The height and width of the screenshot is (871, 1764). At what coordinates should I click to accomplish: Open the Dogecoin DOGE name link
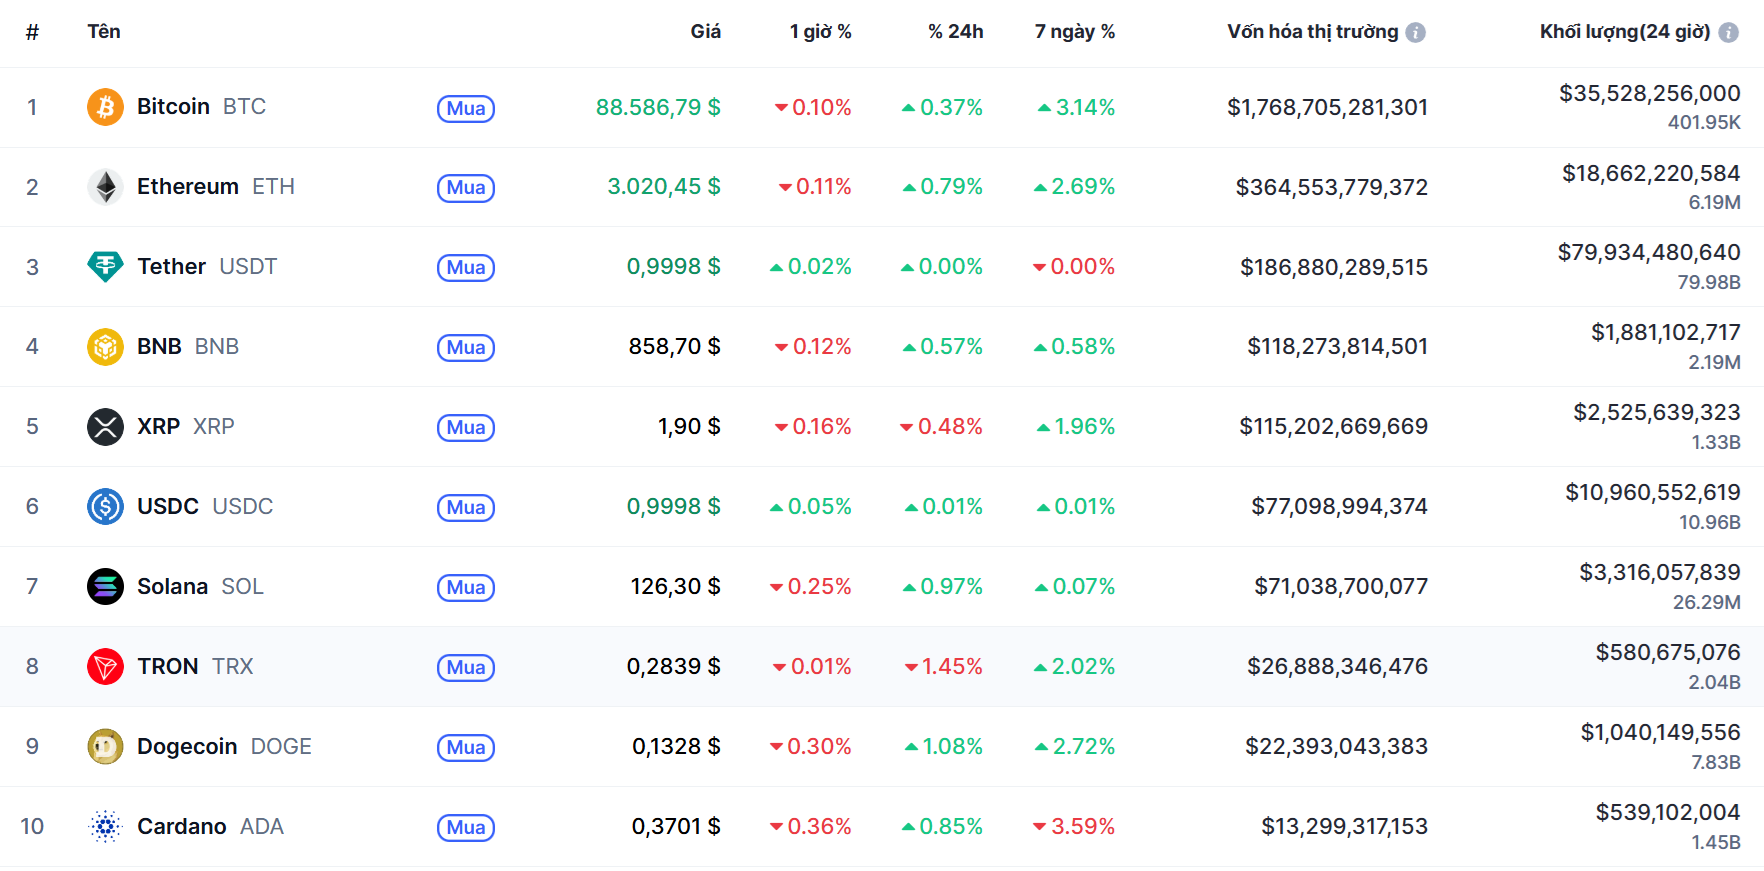[224, 747]
